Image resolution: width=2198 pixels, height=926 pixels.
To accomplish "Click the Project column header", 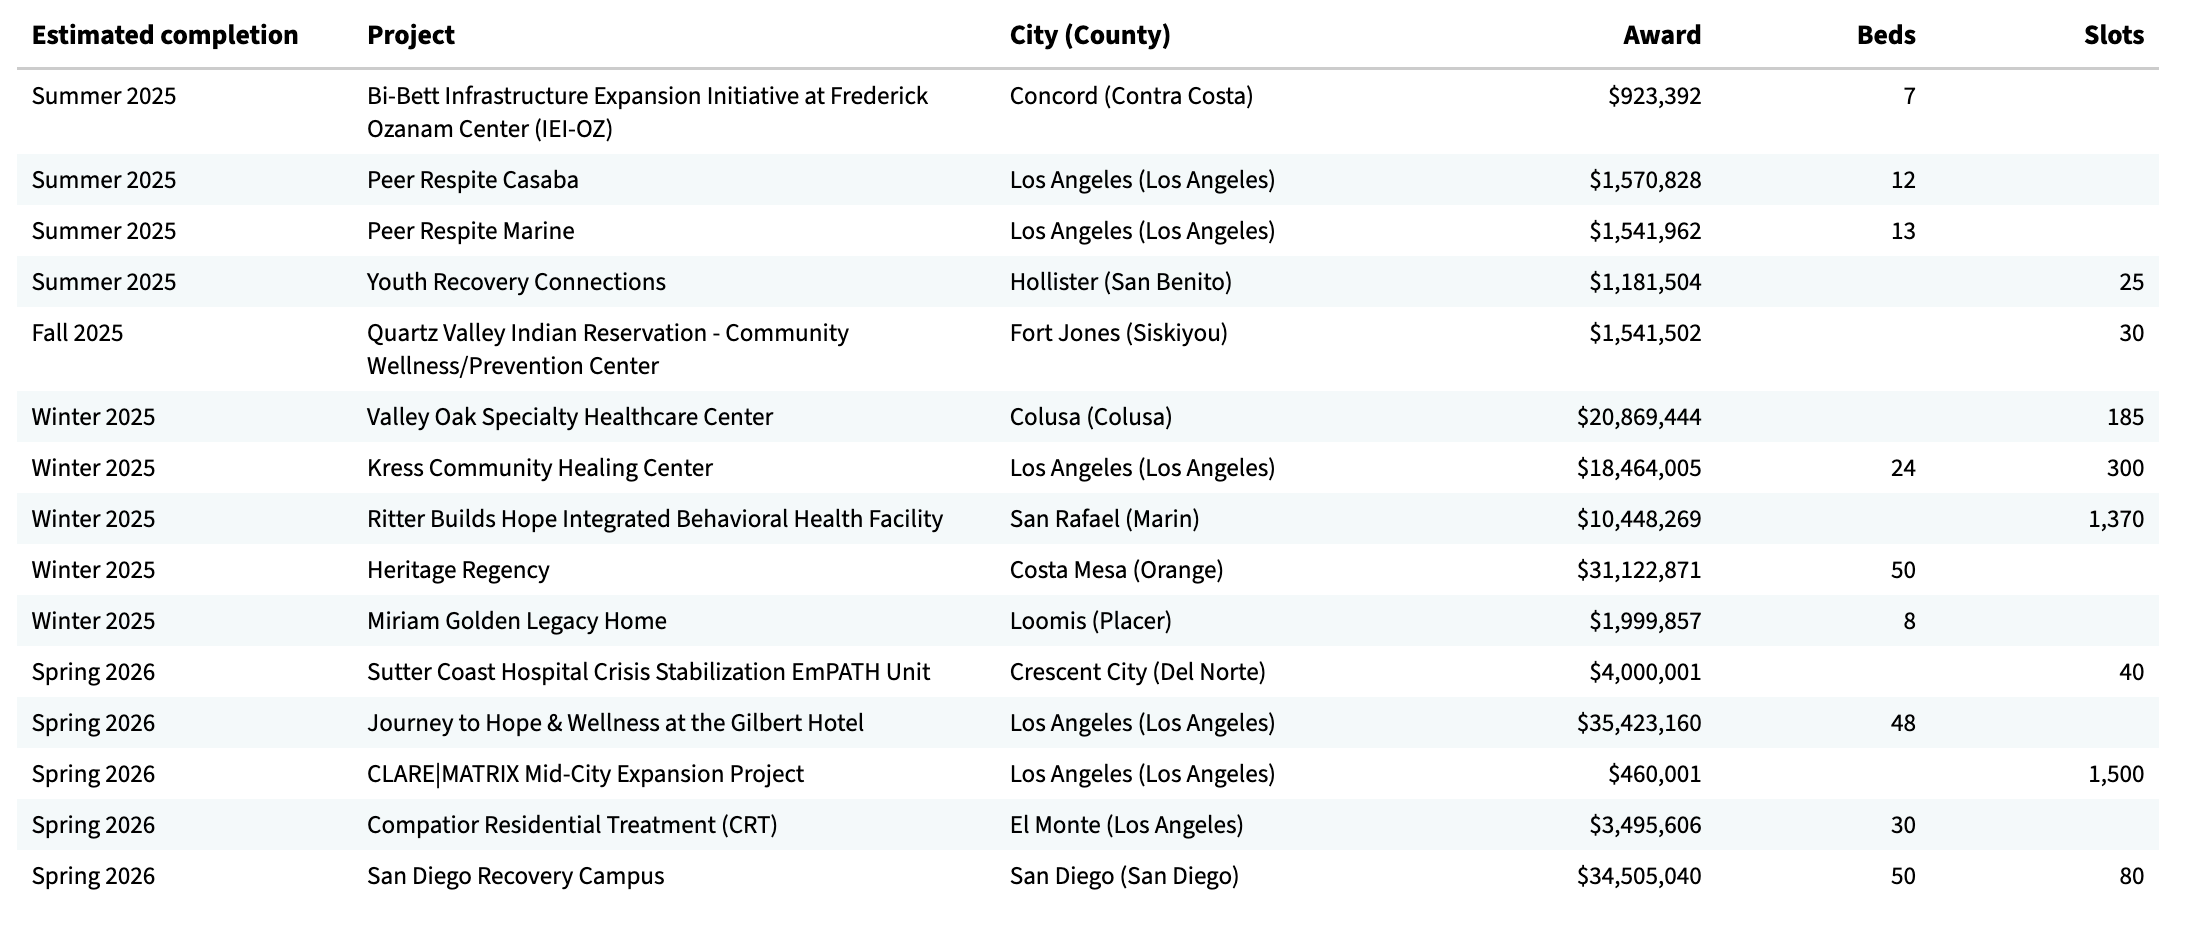I will pos(410,35).
